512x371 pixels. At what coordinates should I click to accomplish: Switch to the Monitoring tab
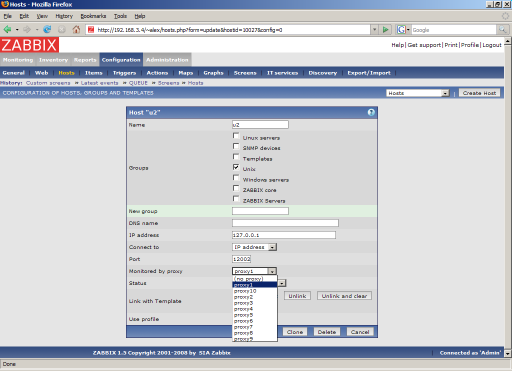(x=18, y=60)
